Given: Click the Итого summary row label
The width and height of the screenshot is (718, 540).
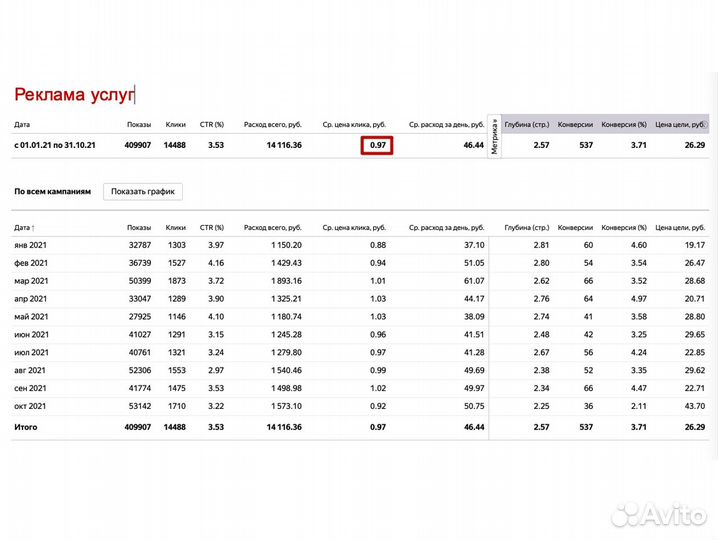Looking at the screenshot, I should tap(27, 427).
